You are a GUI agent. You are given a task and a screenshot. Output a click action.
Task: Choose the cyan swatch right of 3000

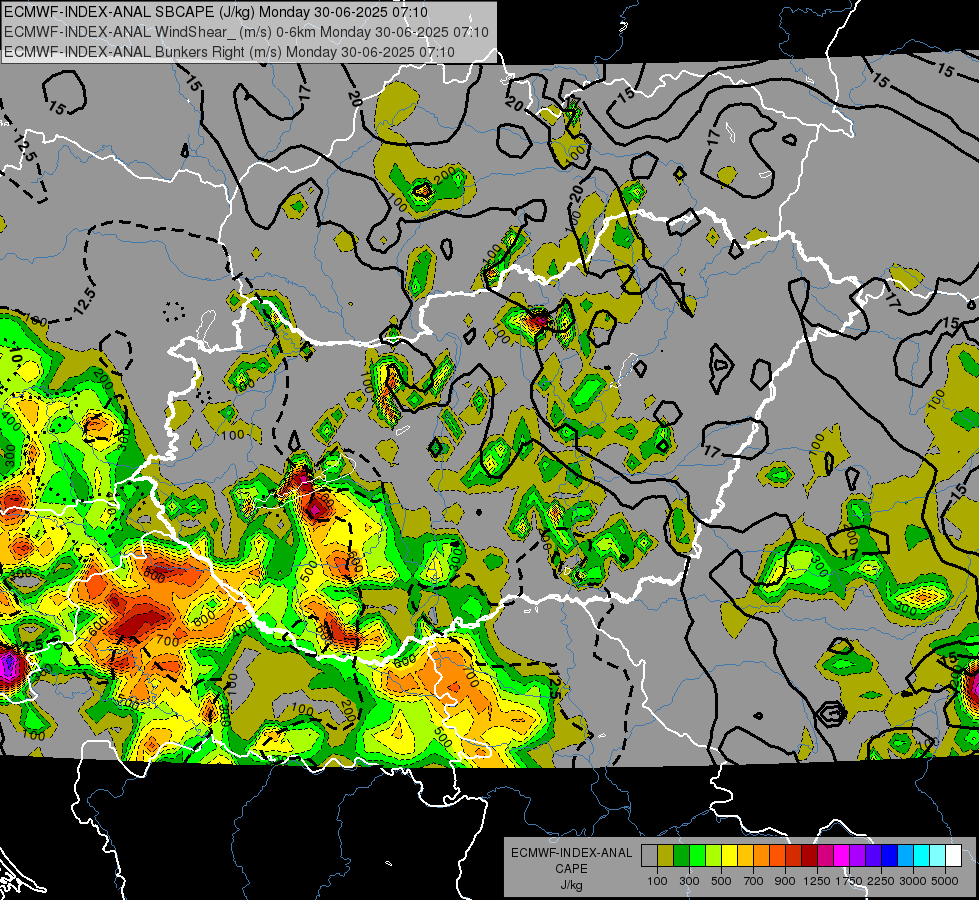pyautogui.click(x=922, y=856)
